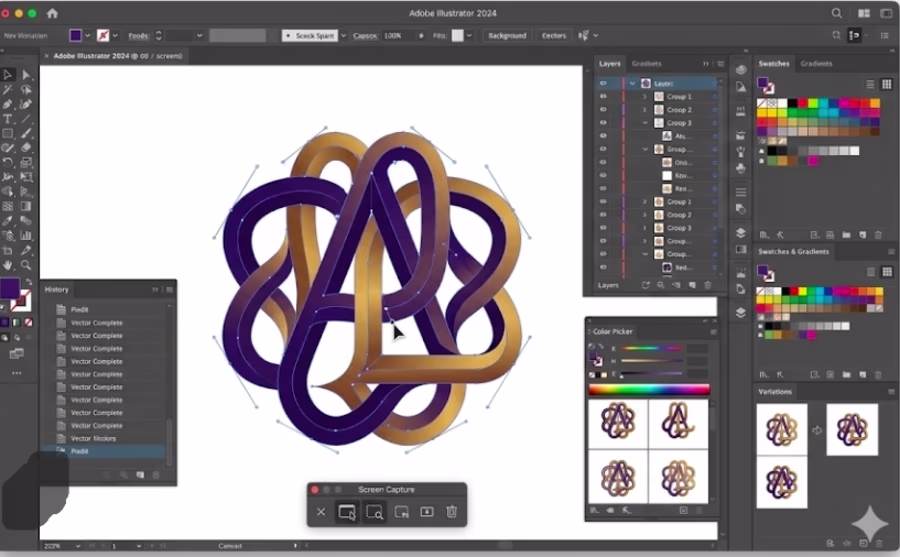Open search magnifier in title bar
Viewport: 900px width, 557px height.
[x=837, y=13]
